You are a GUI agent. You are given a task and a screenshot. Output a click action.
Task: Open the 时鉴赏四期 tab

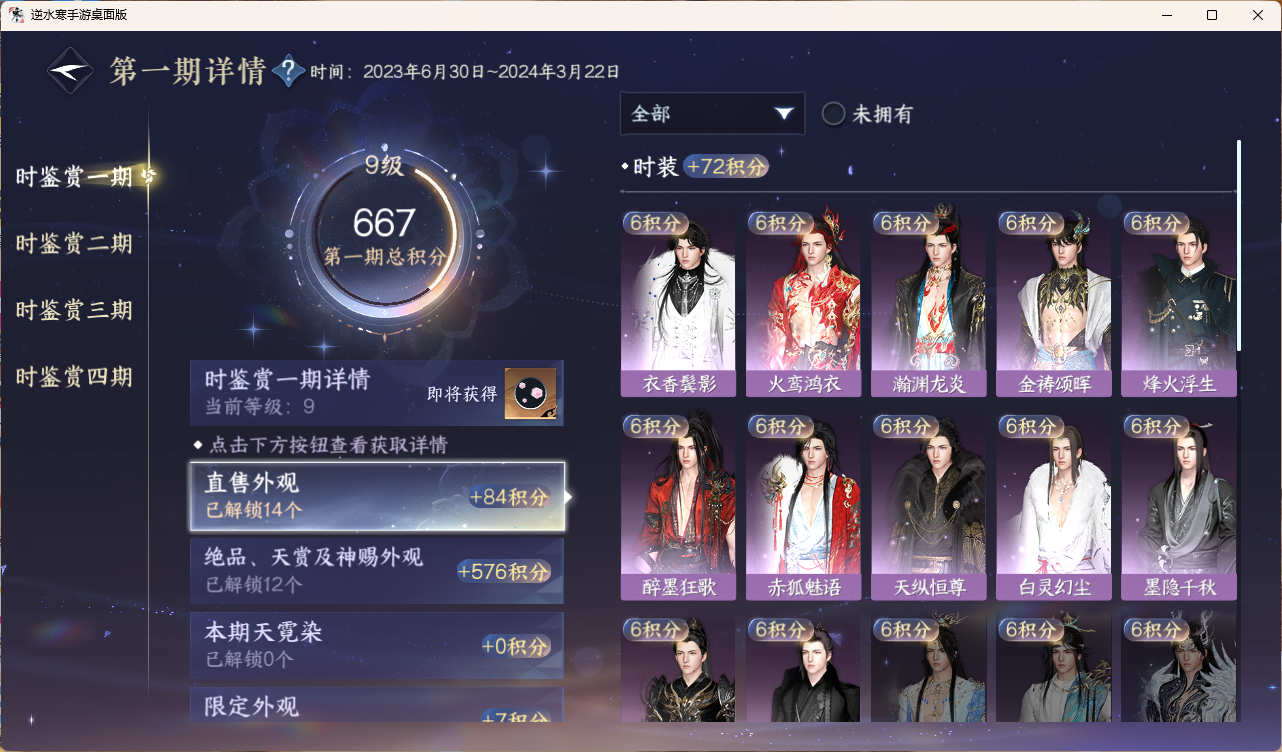pyautogui.click(x=74, y=378)
